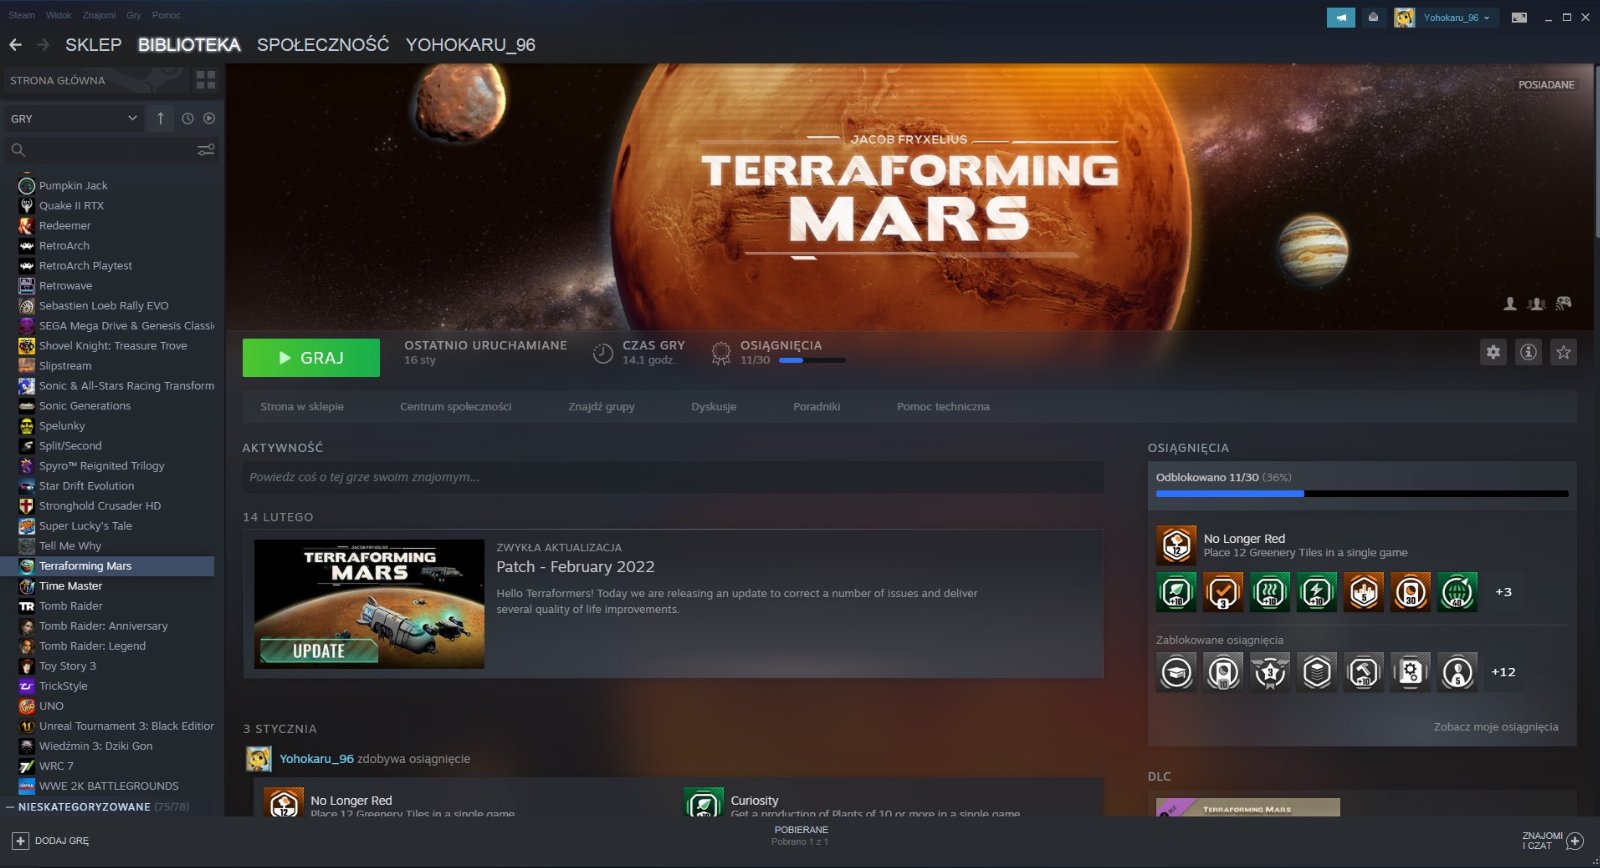Open the YOHOKARU_96 profile tab
The image size is (1600, 868).
click(x=470, y=45)
